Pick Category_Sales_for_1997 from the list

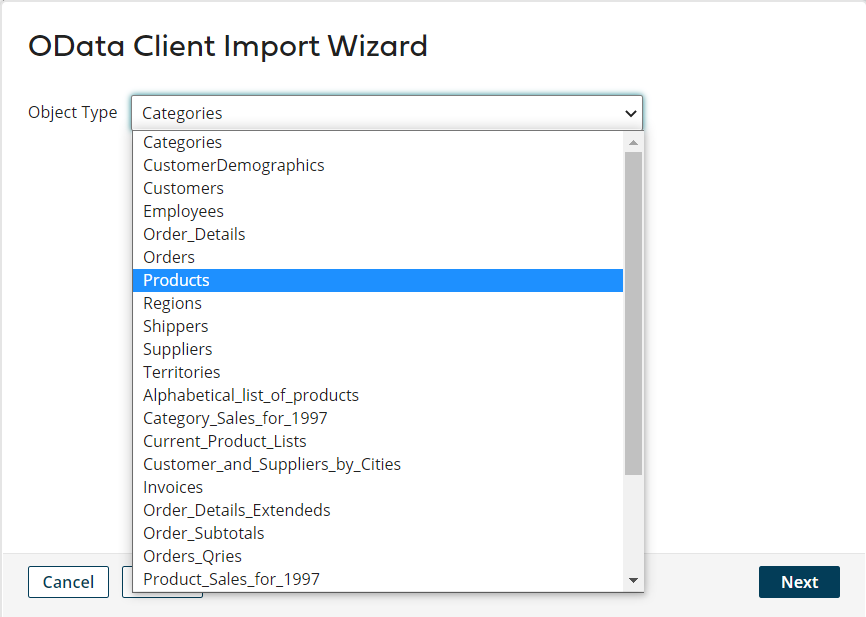235,418
